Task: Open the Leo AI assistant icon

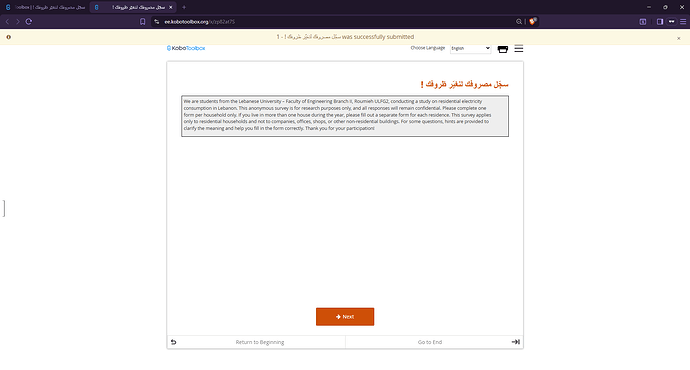Action: point(643,22)
